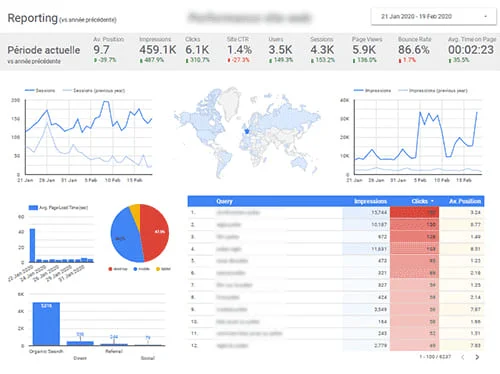Click the tablet legend item under pie chart
Screen dimensions: 500x374
click(x=163, y=269)
